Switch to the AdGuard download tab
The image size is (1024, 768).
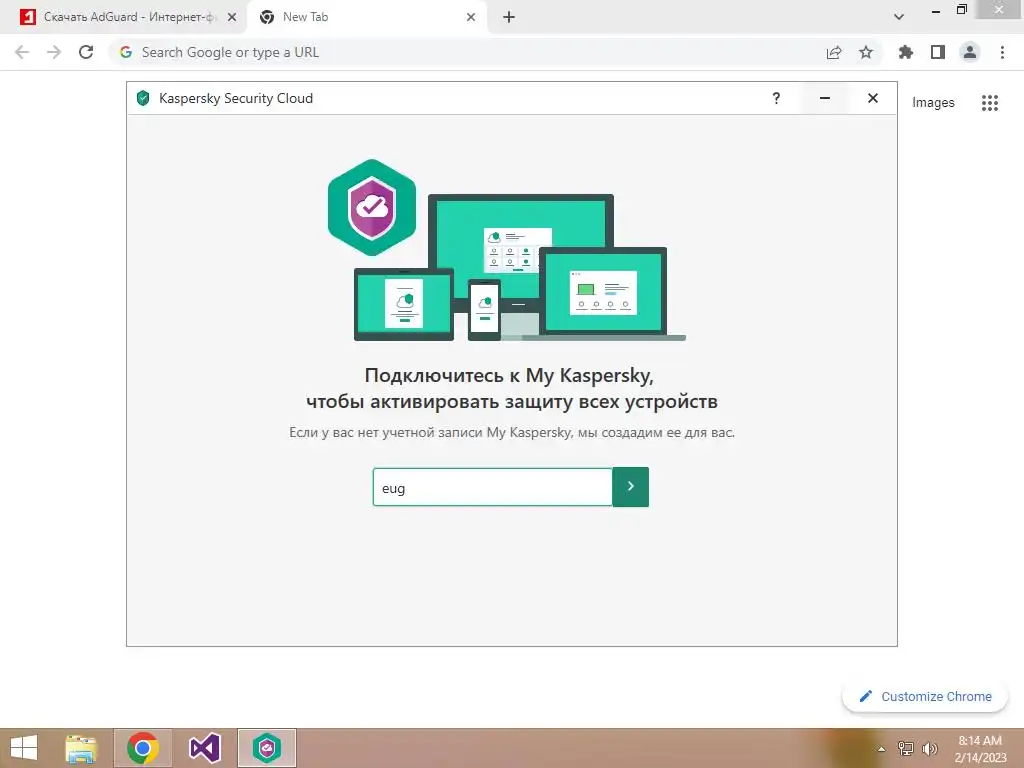129,17
